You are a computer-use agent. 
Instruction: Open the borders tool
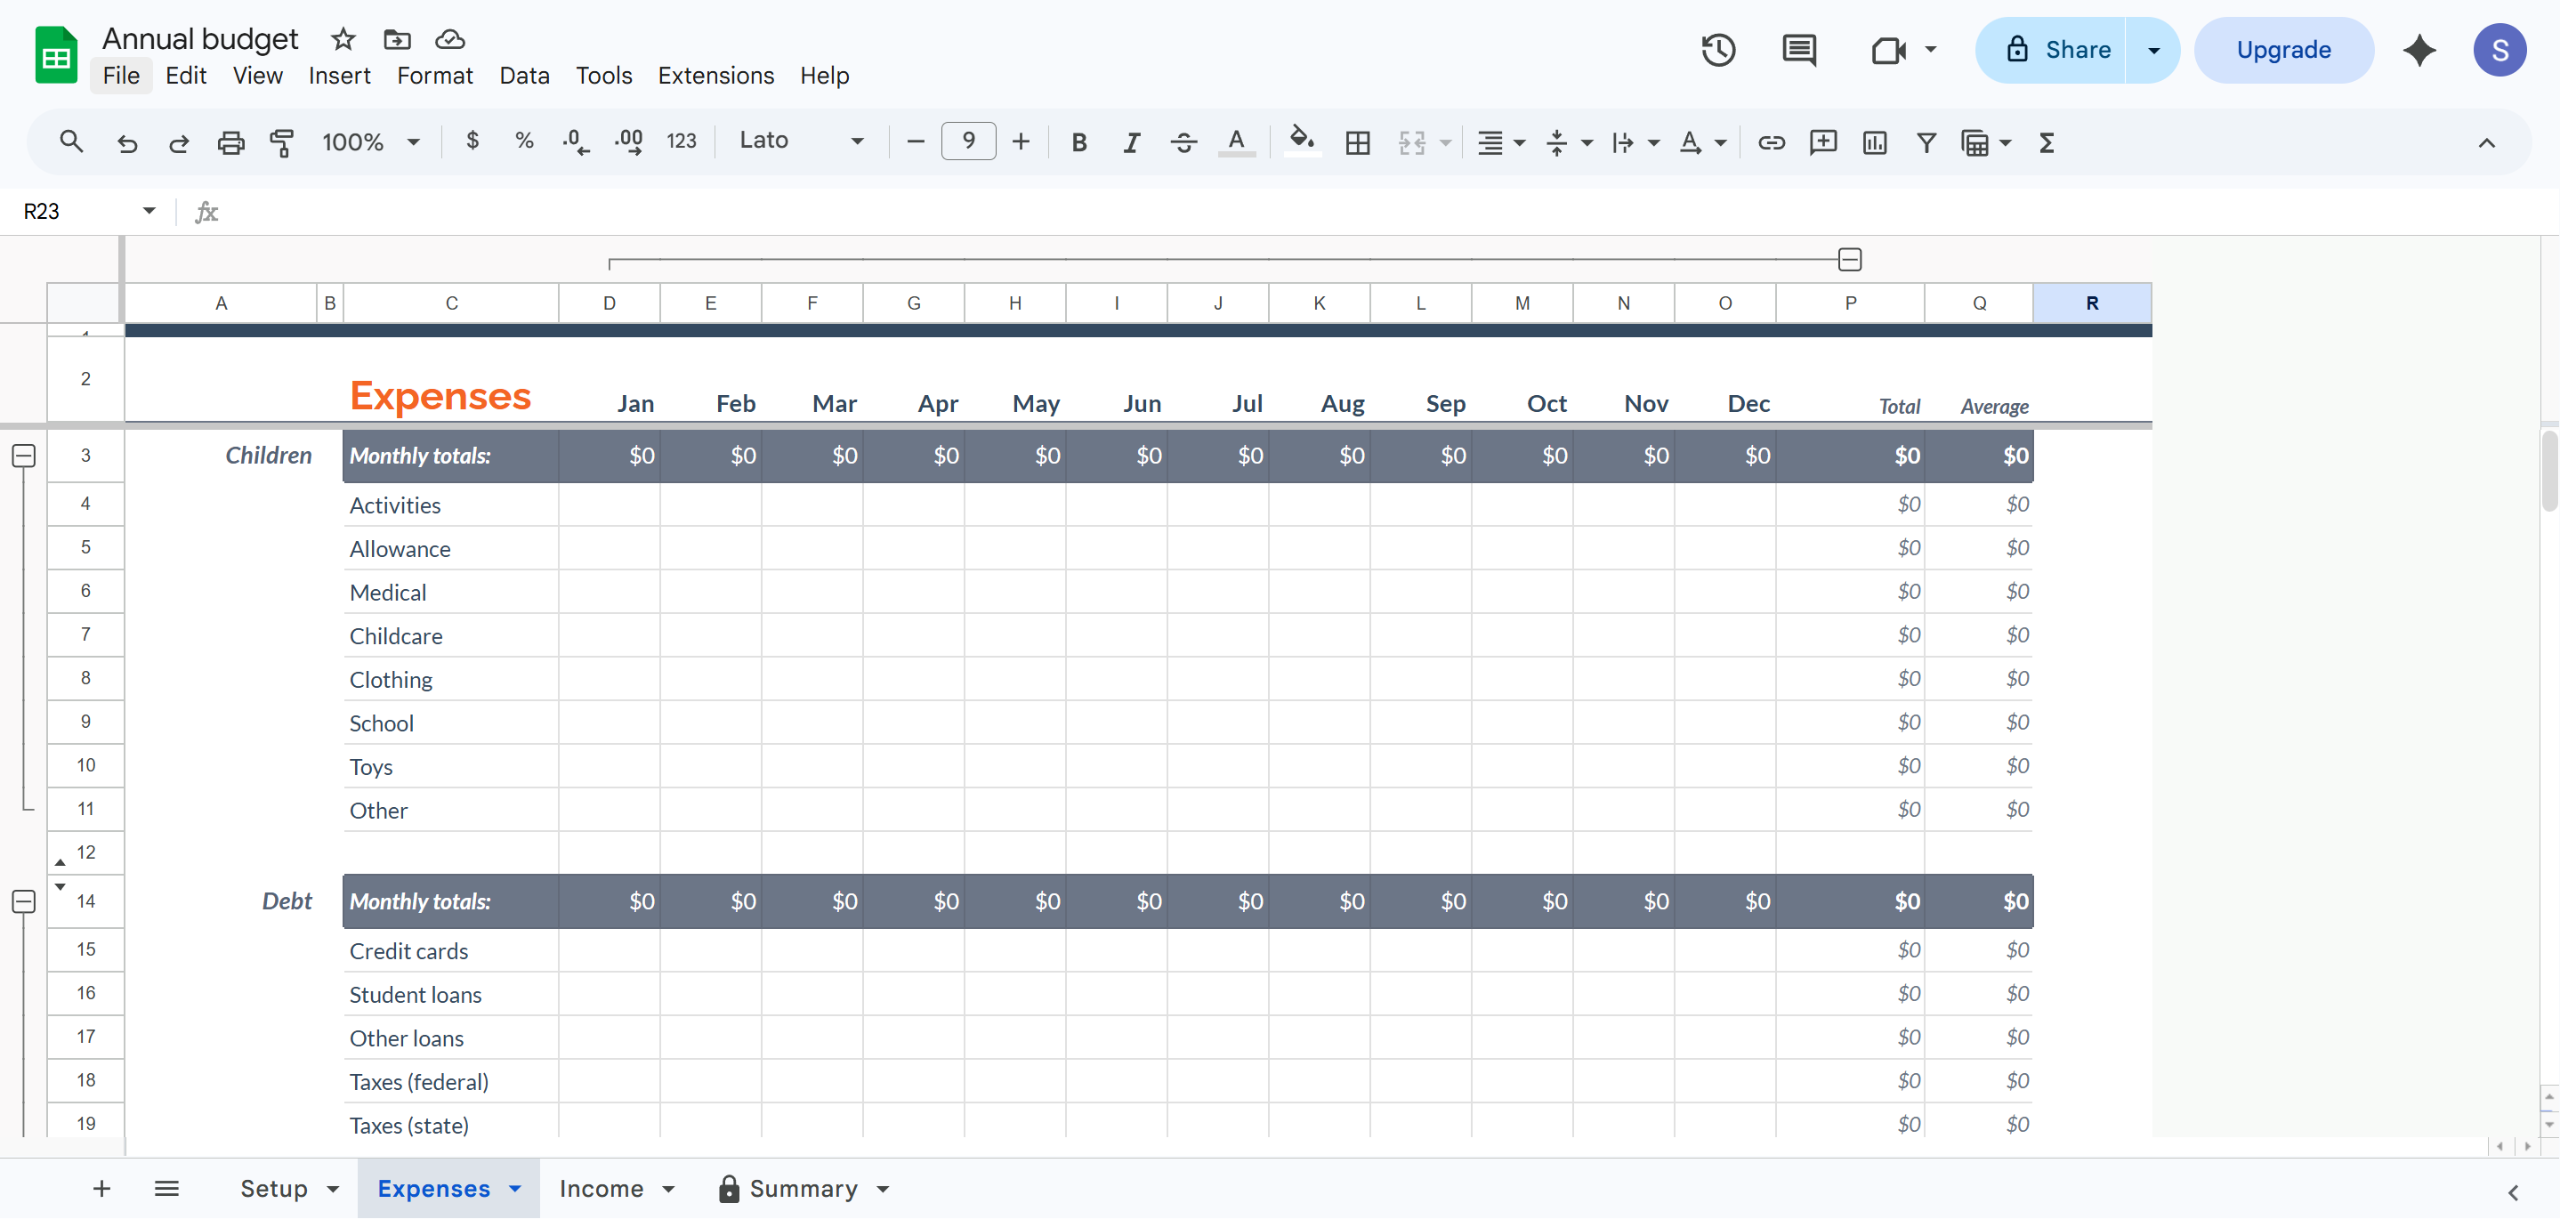point(1357,142)
